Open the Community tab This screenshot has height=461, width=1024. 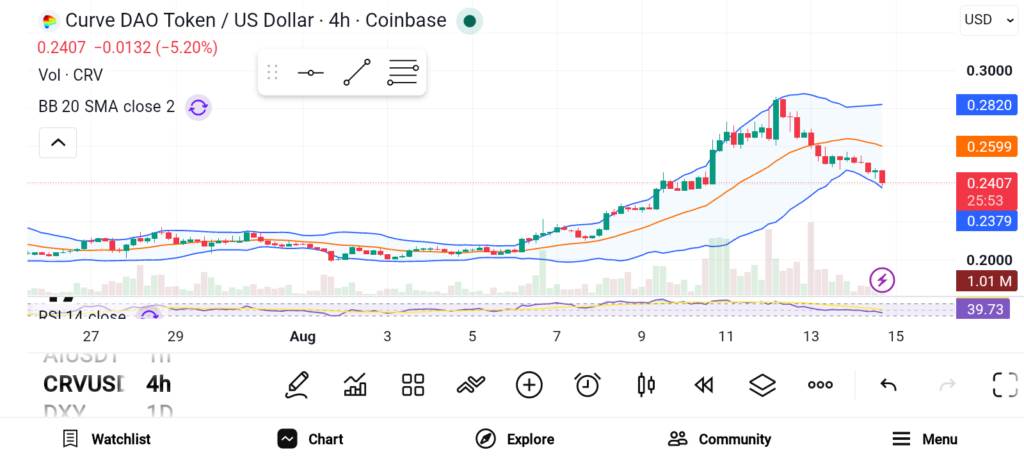point(720,439)
